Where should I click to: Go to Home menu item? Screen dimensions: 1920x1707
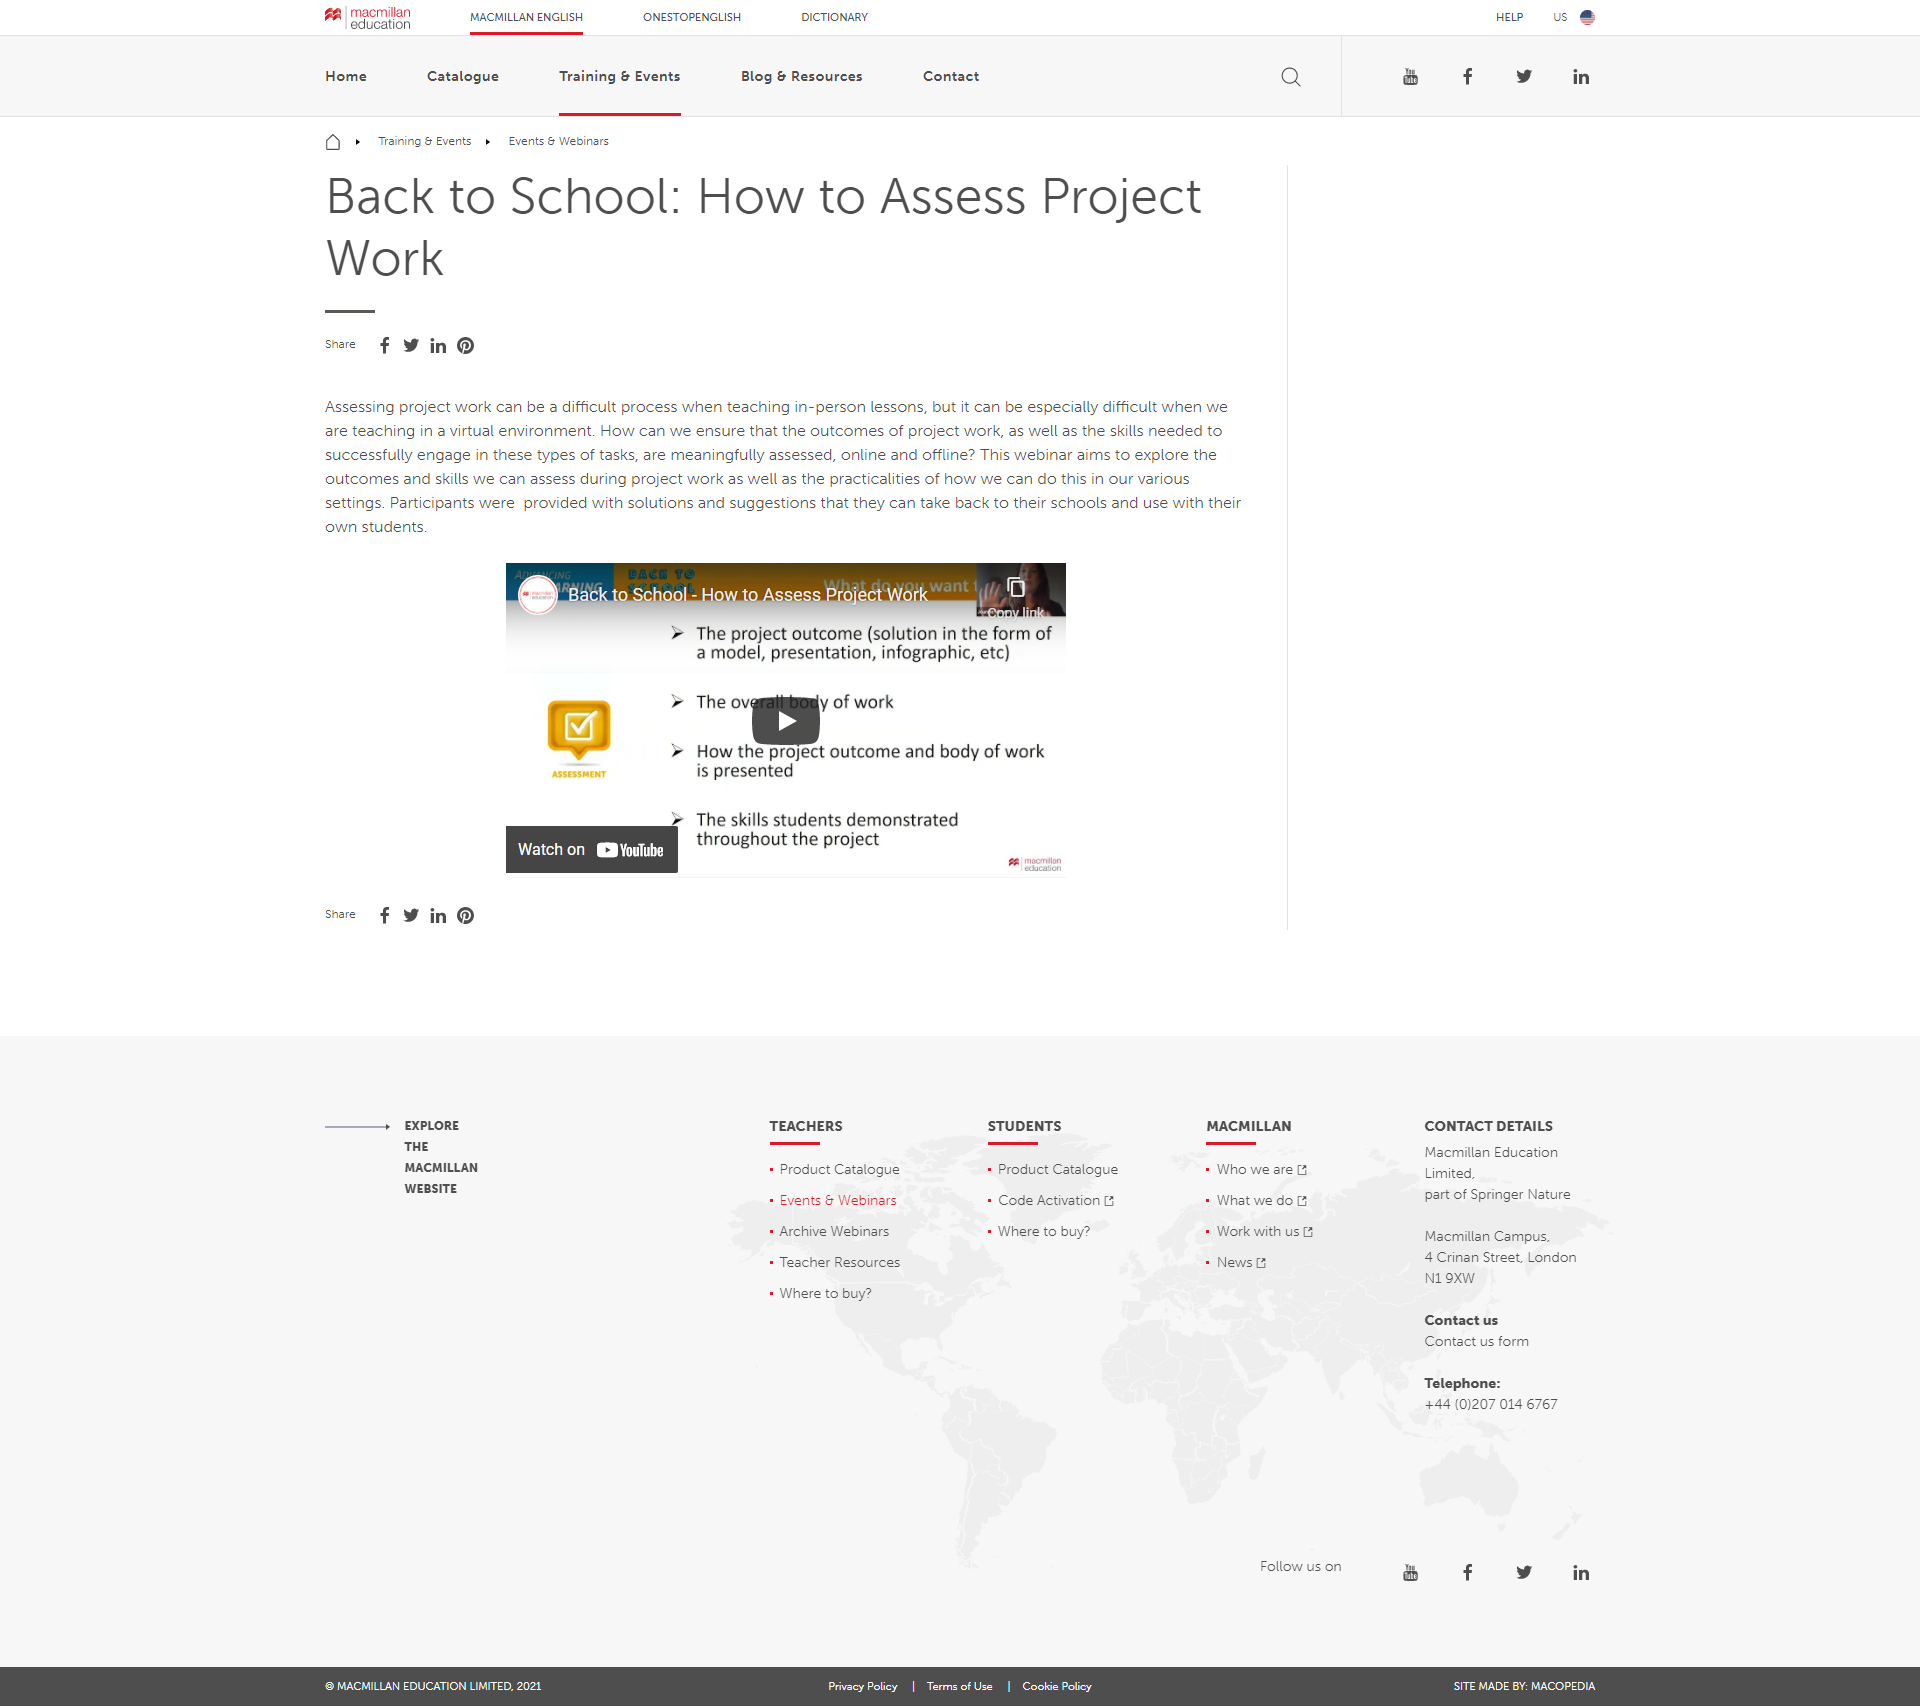pyautogui.click(x=346, y=77)
